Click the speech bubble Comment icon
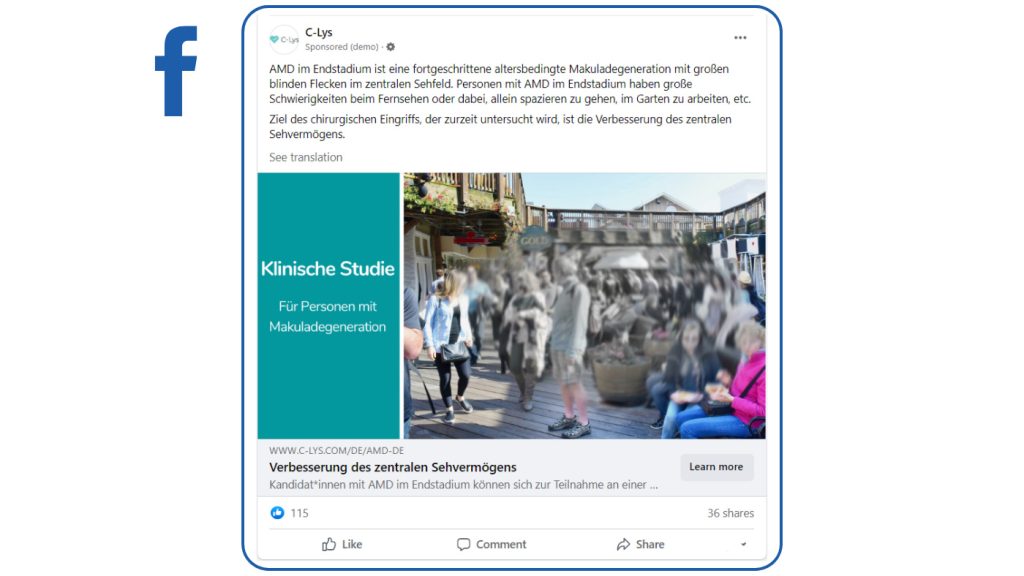The width and height of the screenshot is (1024, 576). pos(463,544)
